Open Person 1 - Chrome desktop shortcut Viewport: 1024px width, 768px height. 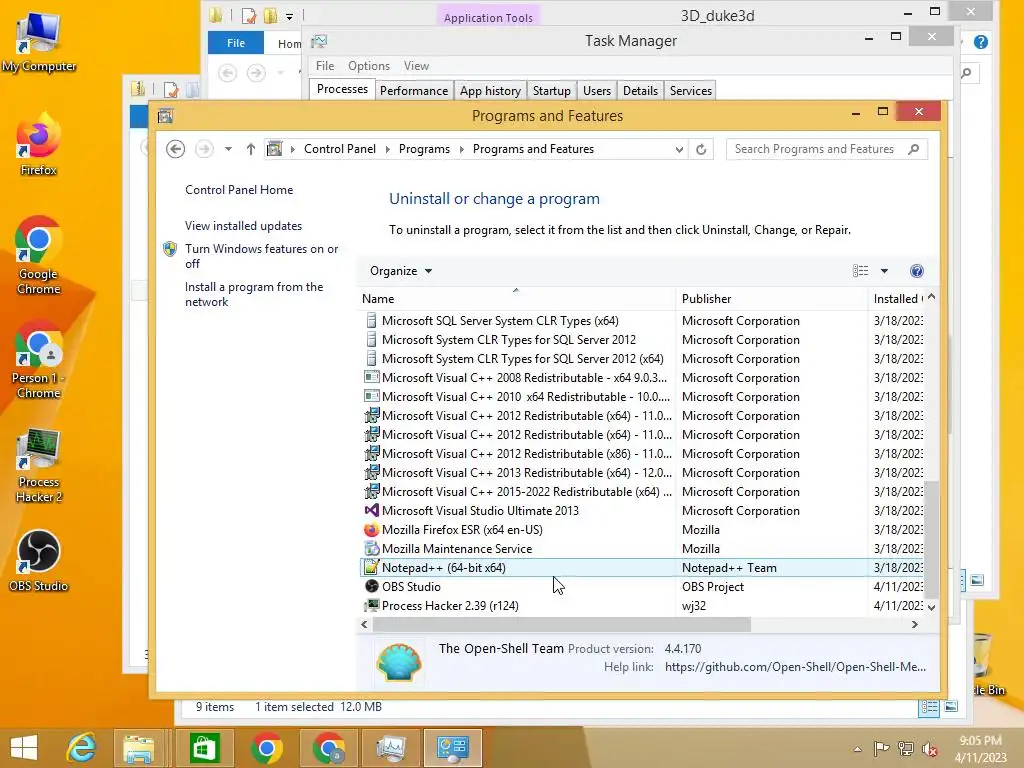click(x=39, y=360)
